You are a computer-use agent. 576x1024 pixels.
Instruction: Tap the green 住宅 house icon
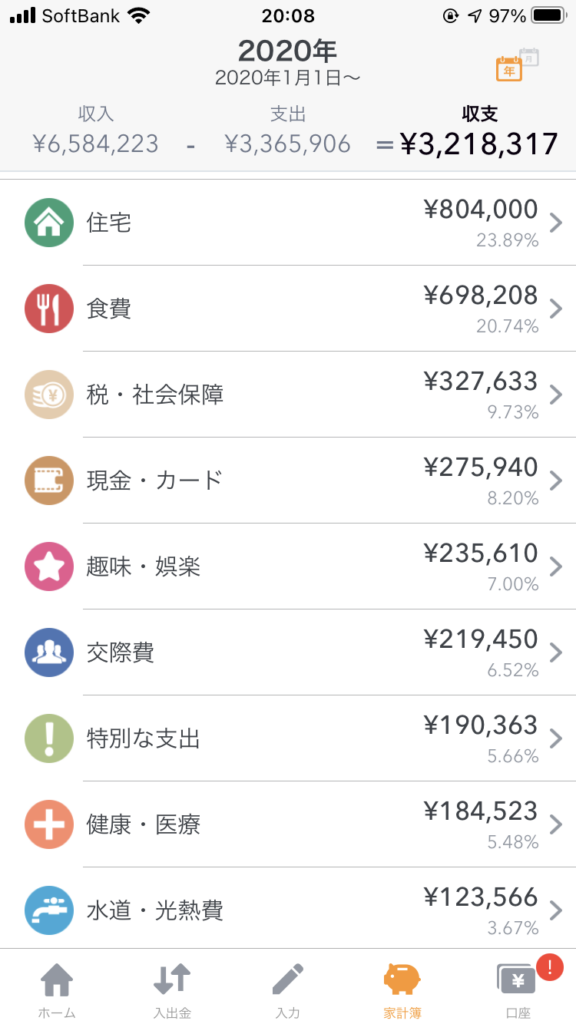point(49,223)
